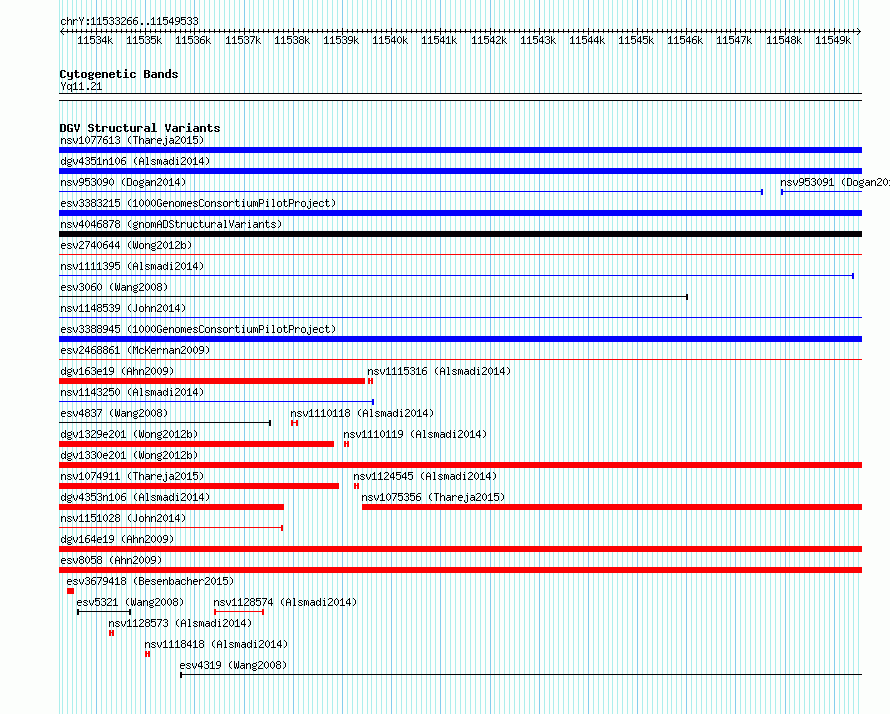This screenshot has height=714, width=890.
Task: Click the esv2740644 (Wong2012b) label
Action: [x=126, y=245]
